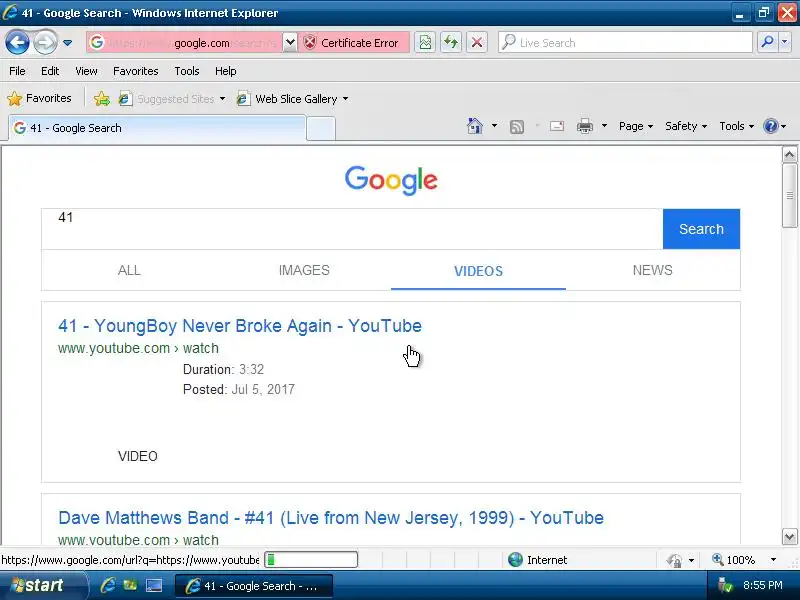The image size is (800, 600).
Task: Expand the Home button dropdown arrow
Action: [x=494, y=126]
